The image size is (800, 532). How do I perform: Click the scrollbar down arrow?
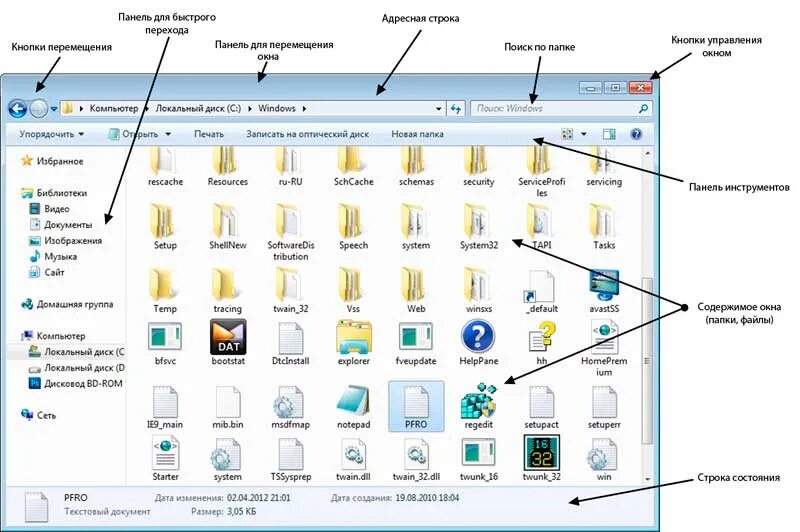[647, 479]
